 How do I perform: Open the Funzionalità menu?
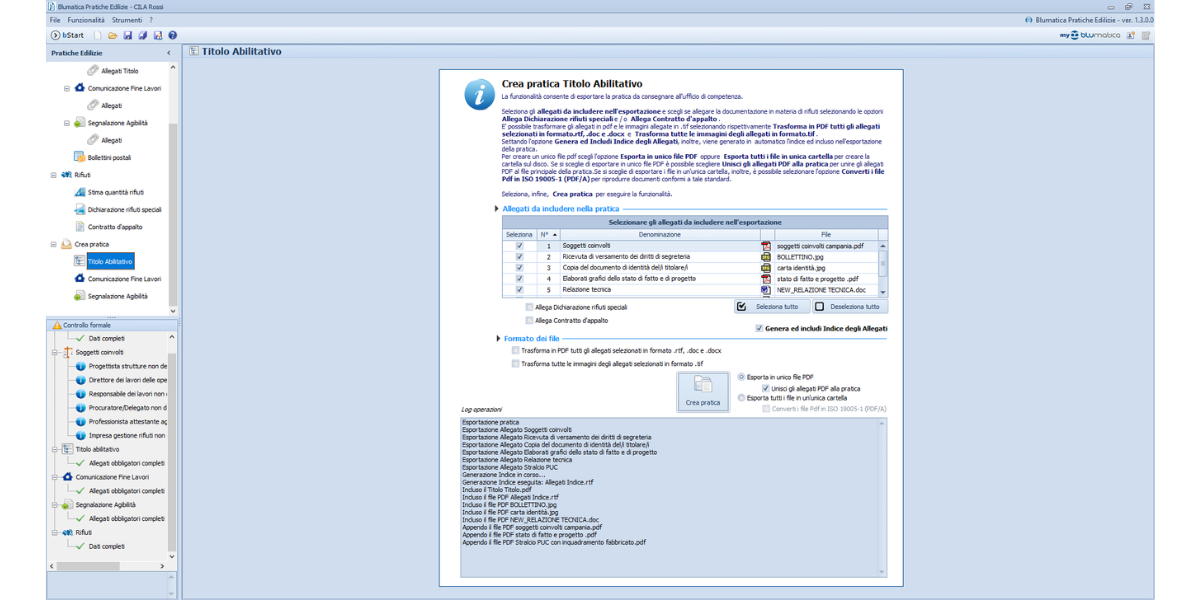click(85, 20)
